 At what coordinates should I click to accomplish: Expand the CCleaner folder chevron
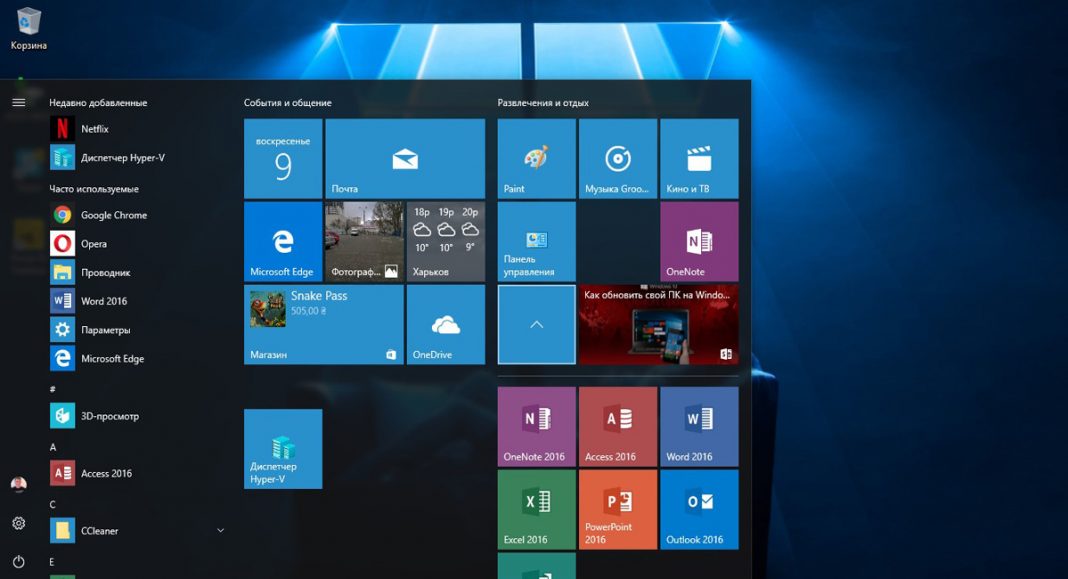coord(220,530)
